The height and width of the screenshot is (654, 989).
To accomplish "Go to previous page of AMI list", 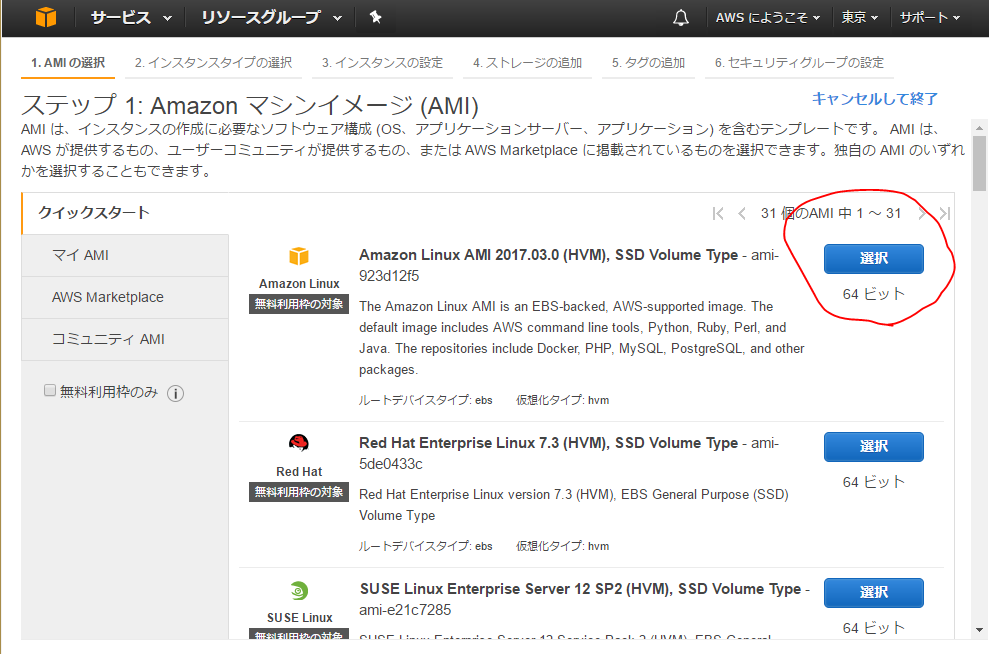I will click(x=742, y=213).
